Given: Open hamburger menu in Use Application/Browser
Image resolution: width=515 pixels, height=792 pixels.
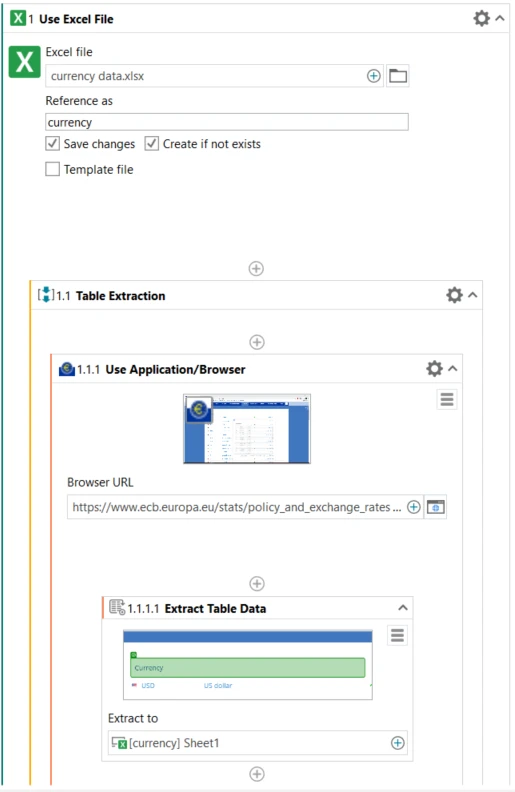Looking at the screenshot, I should [x=447, y=400].
